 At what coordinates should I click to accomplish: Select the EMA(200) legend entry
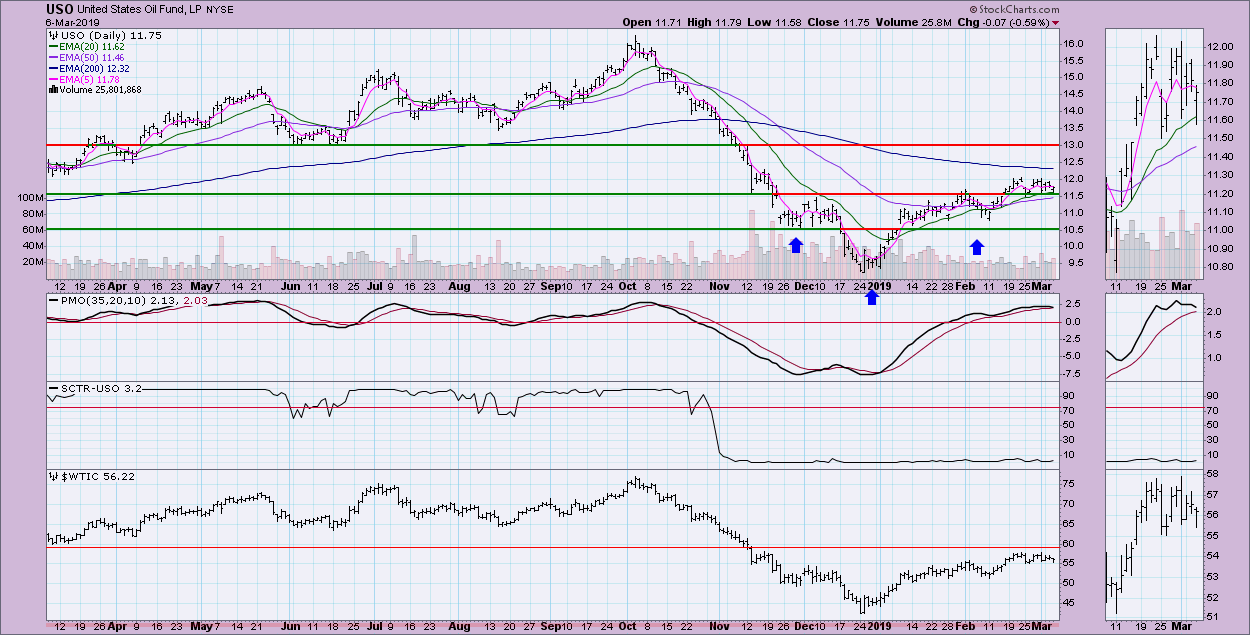pos(87,68)
